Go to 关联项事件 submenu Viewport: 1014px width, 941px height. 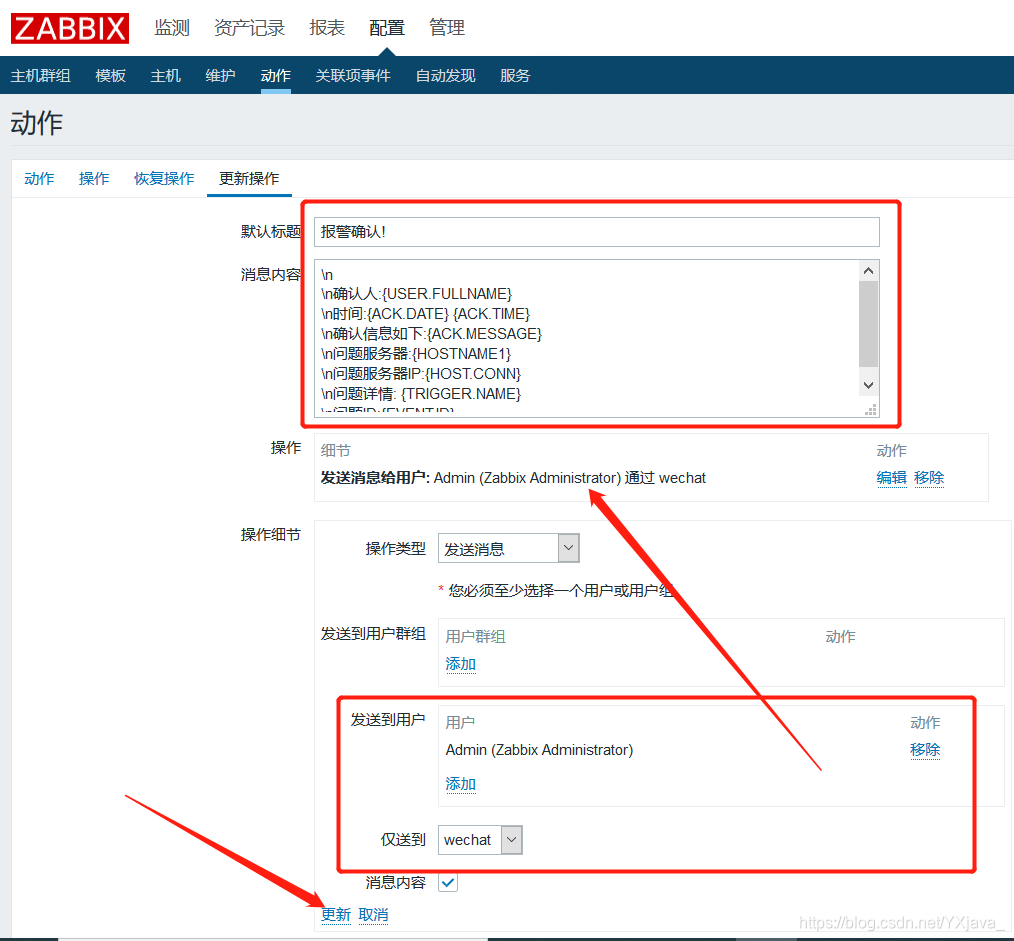pos(353,76)
